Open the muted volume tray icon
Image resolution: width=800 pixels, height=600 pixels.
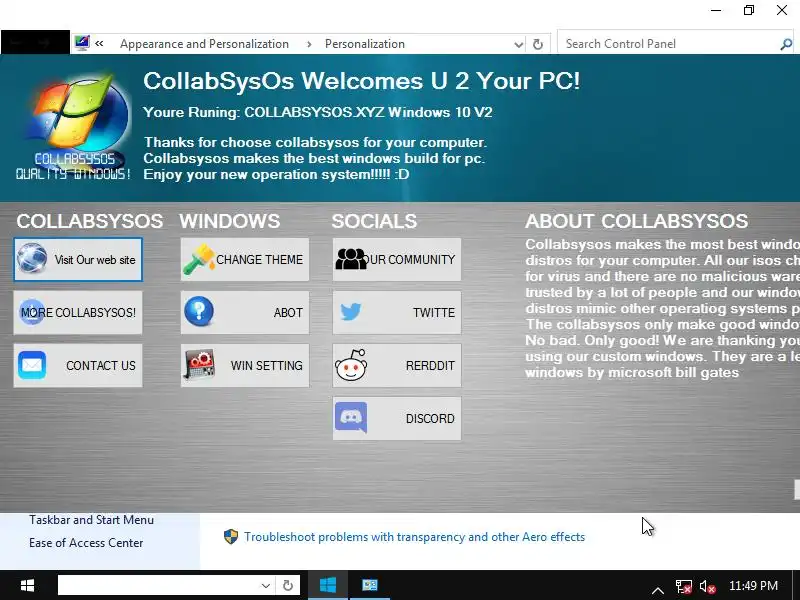(x=708, y=586)
